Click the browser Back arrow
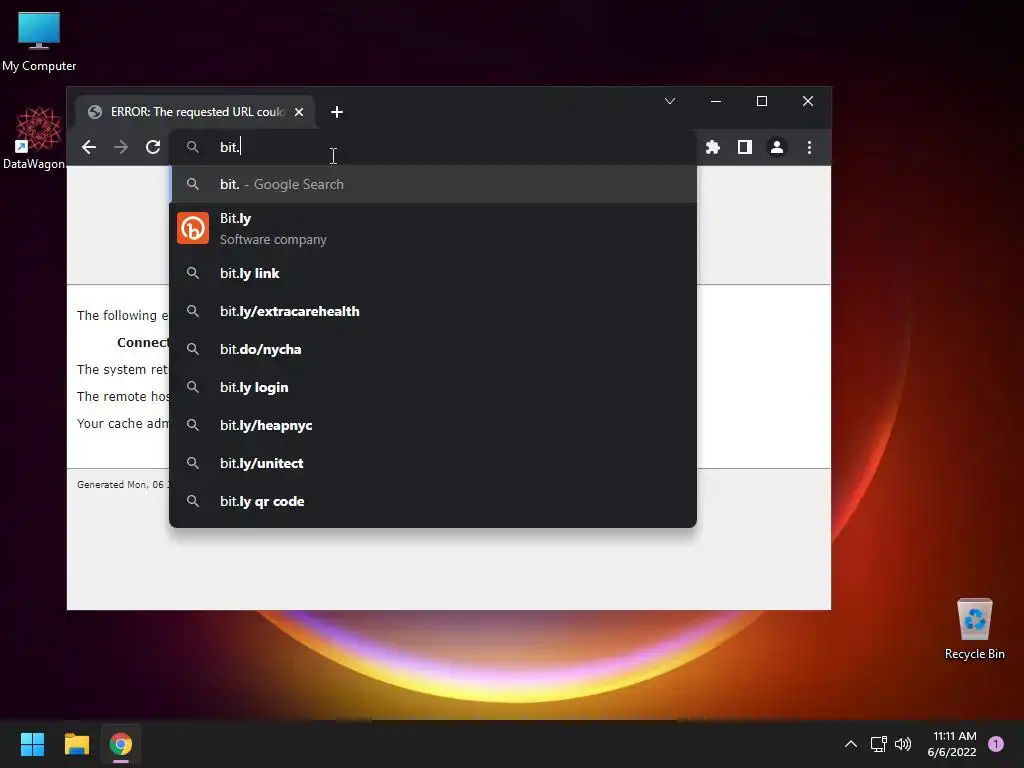 (89, 147)
